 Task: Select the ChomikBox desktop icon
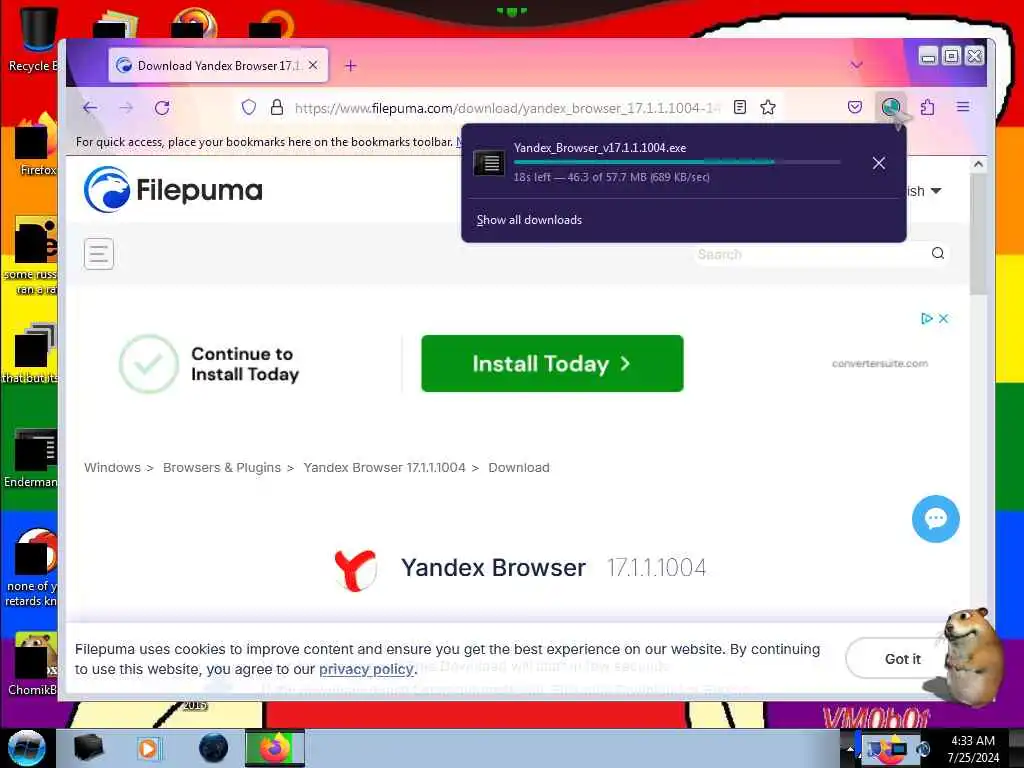[x=33, y=664]
